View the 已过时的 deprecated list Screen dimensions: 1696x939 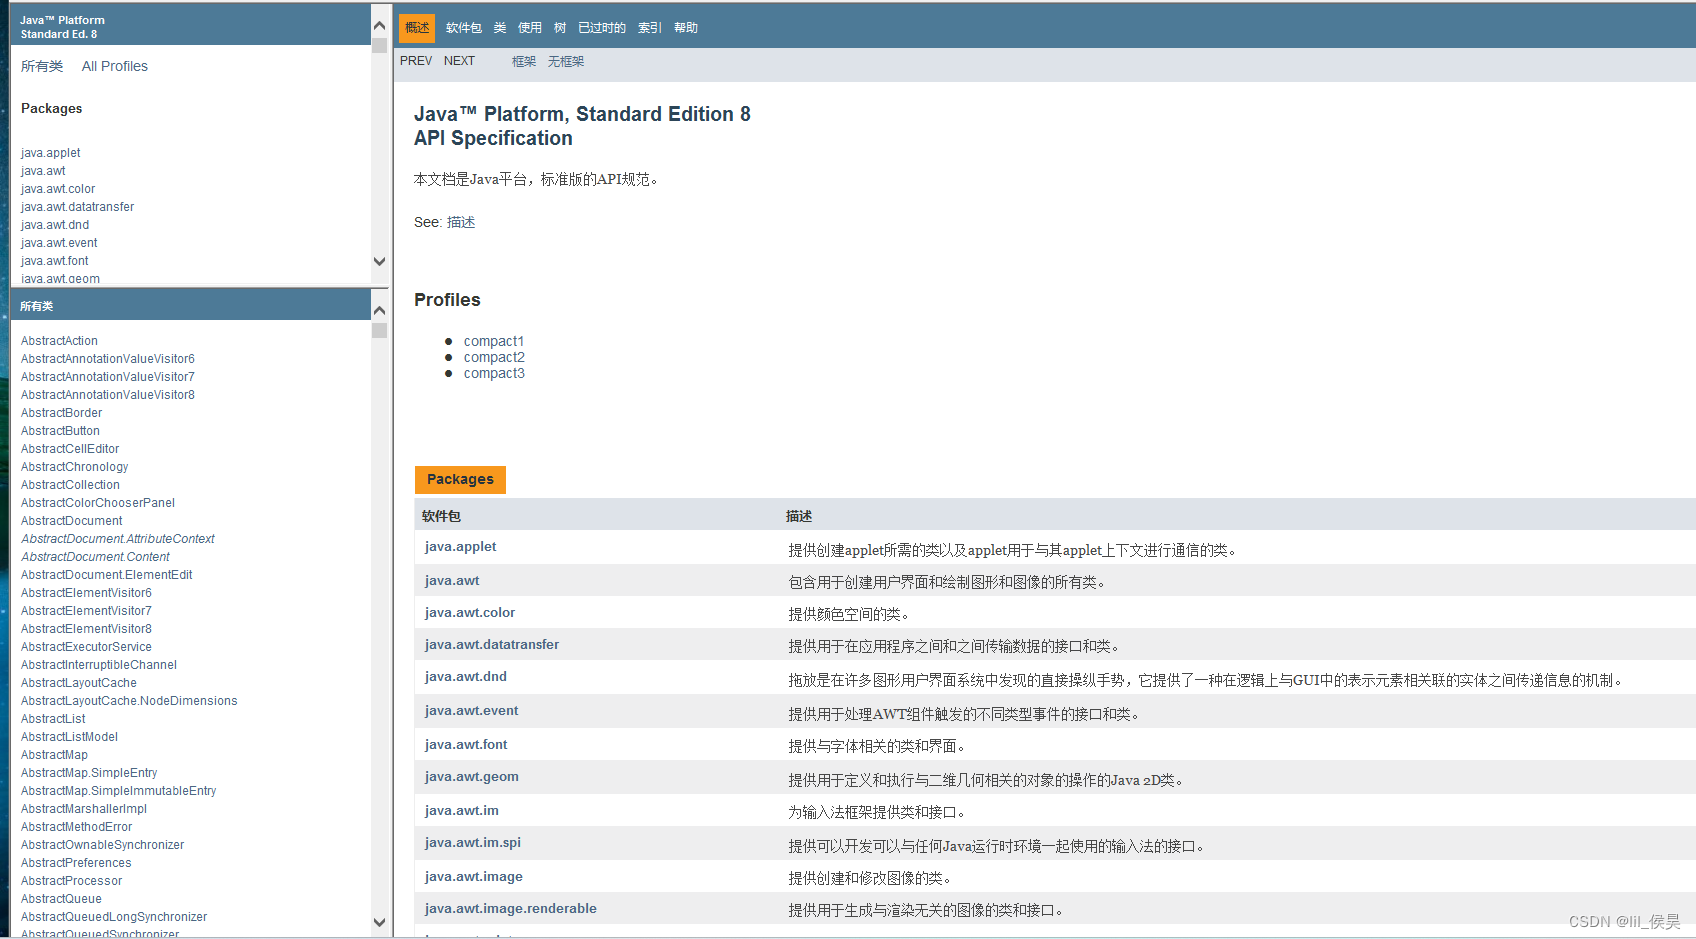pos(601,27)
